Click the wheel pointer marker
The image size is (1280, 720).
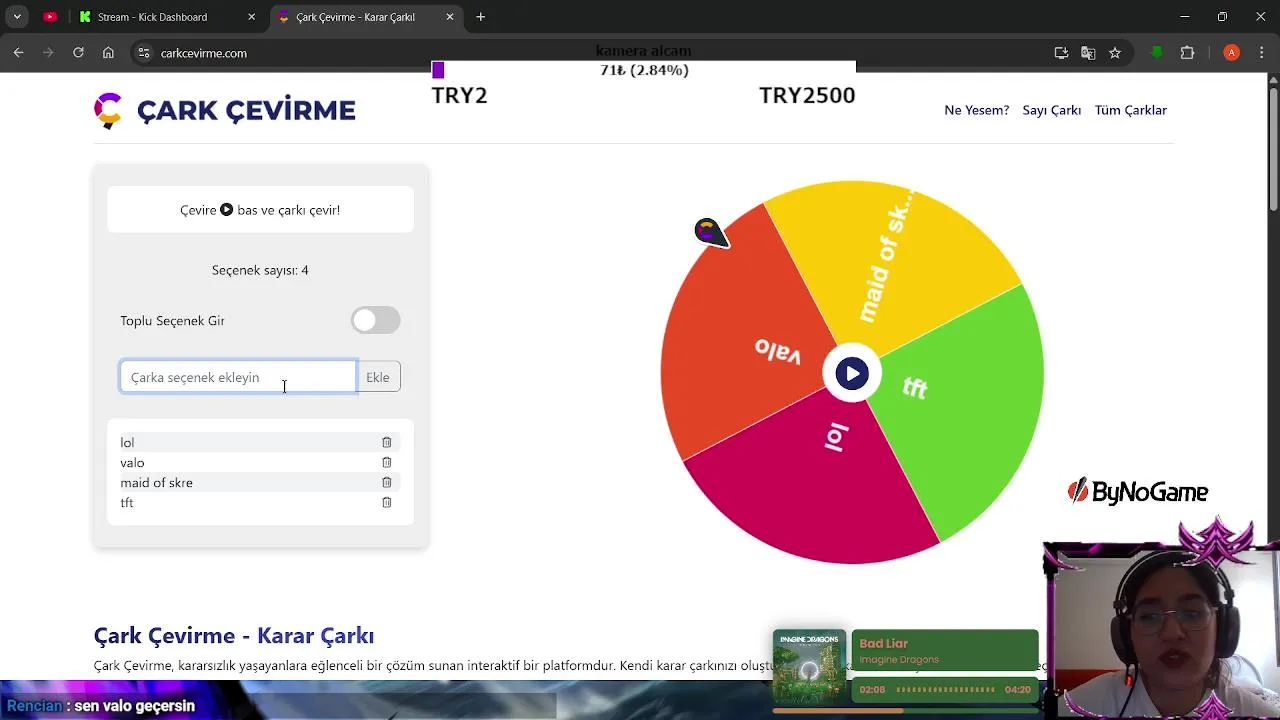click(x=711, y=233)
